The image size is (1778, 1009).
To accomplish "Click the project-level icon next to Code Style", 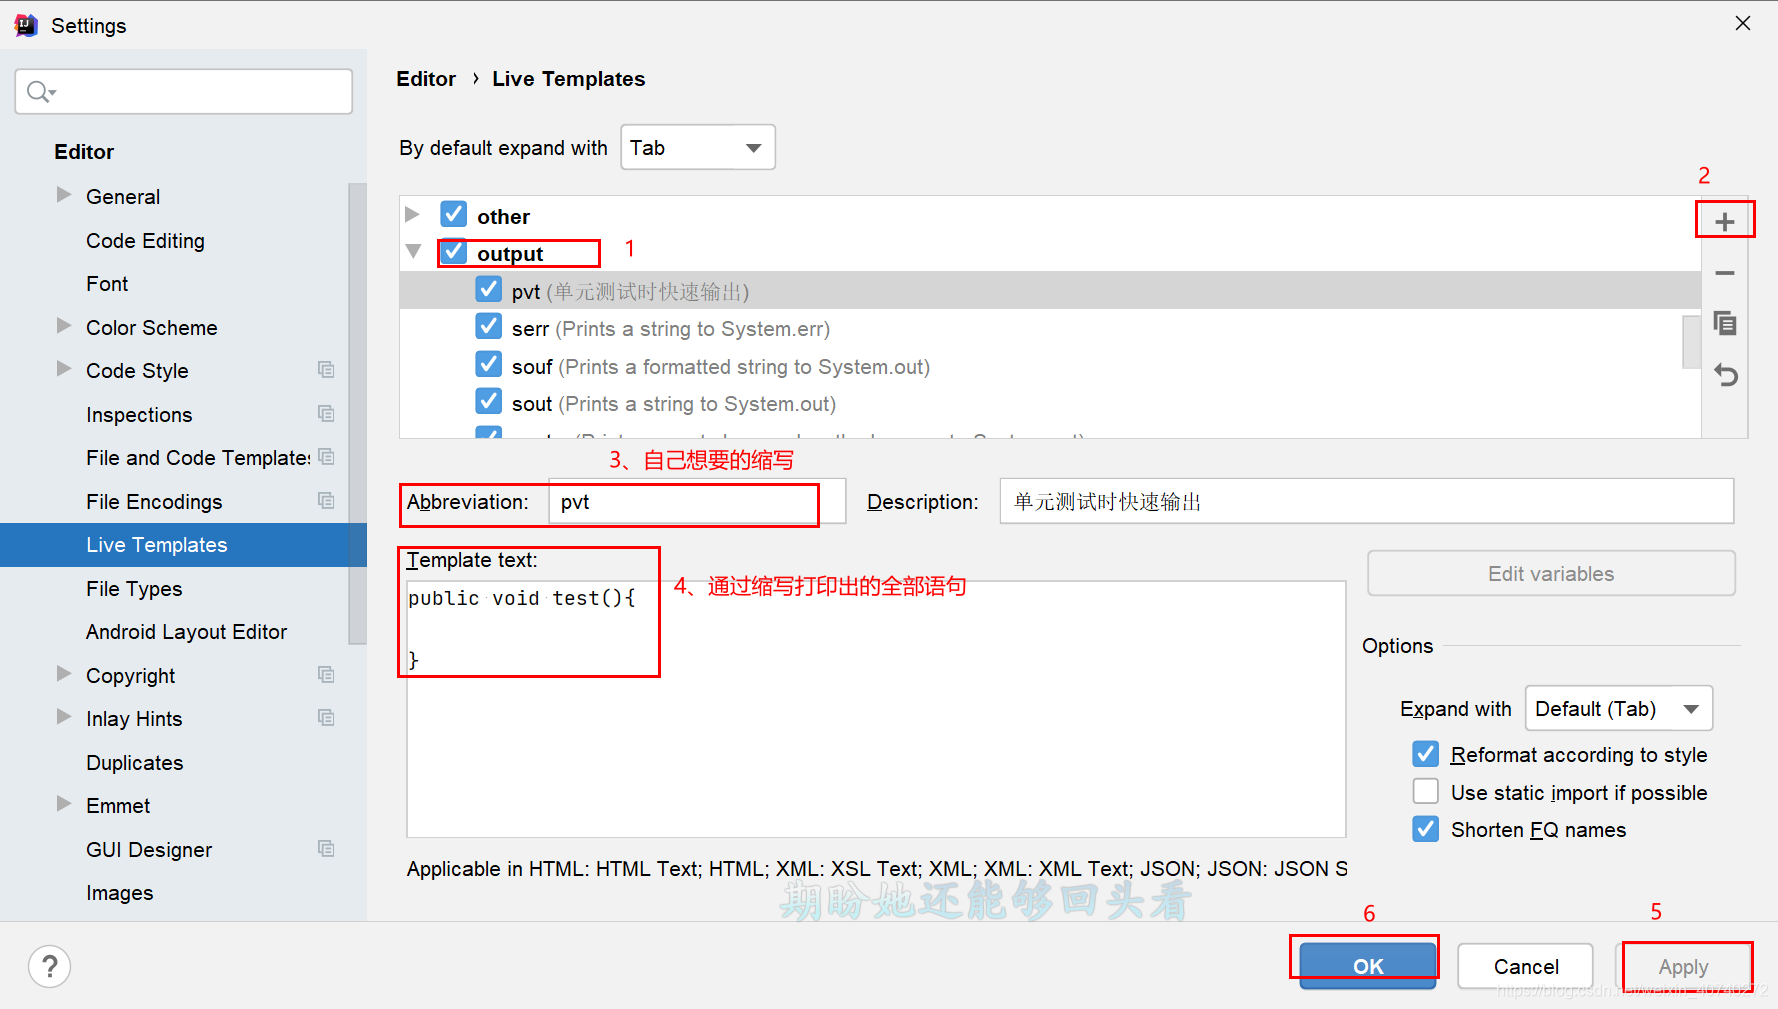I will (x=326, y=370).
